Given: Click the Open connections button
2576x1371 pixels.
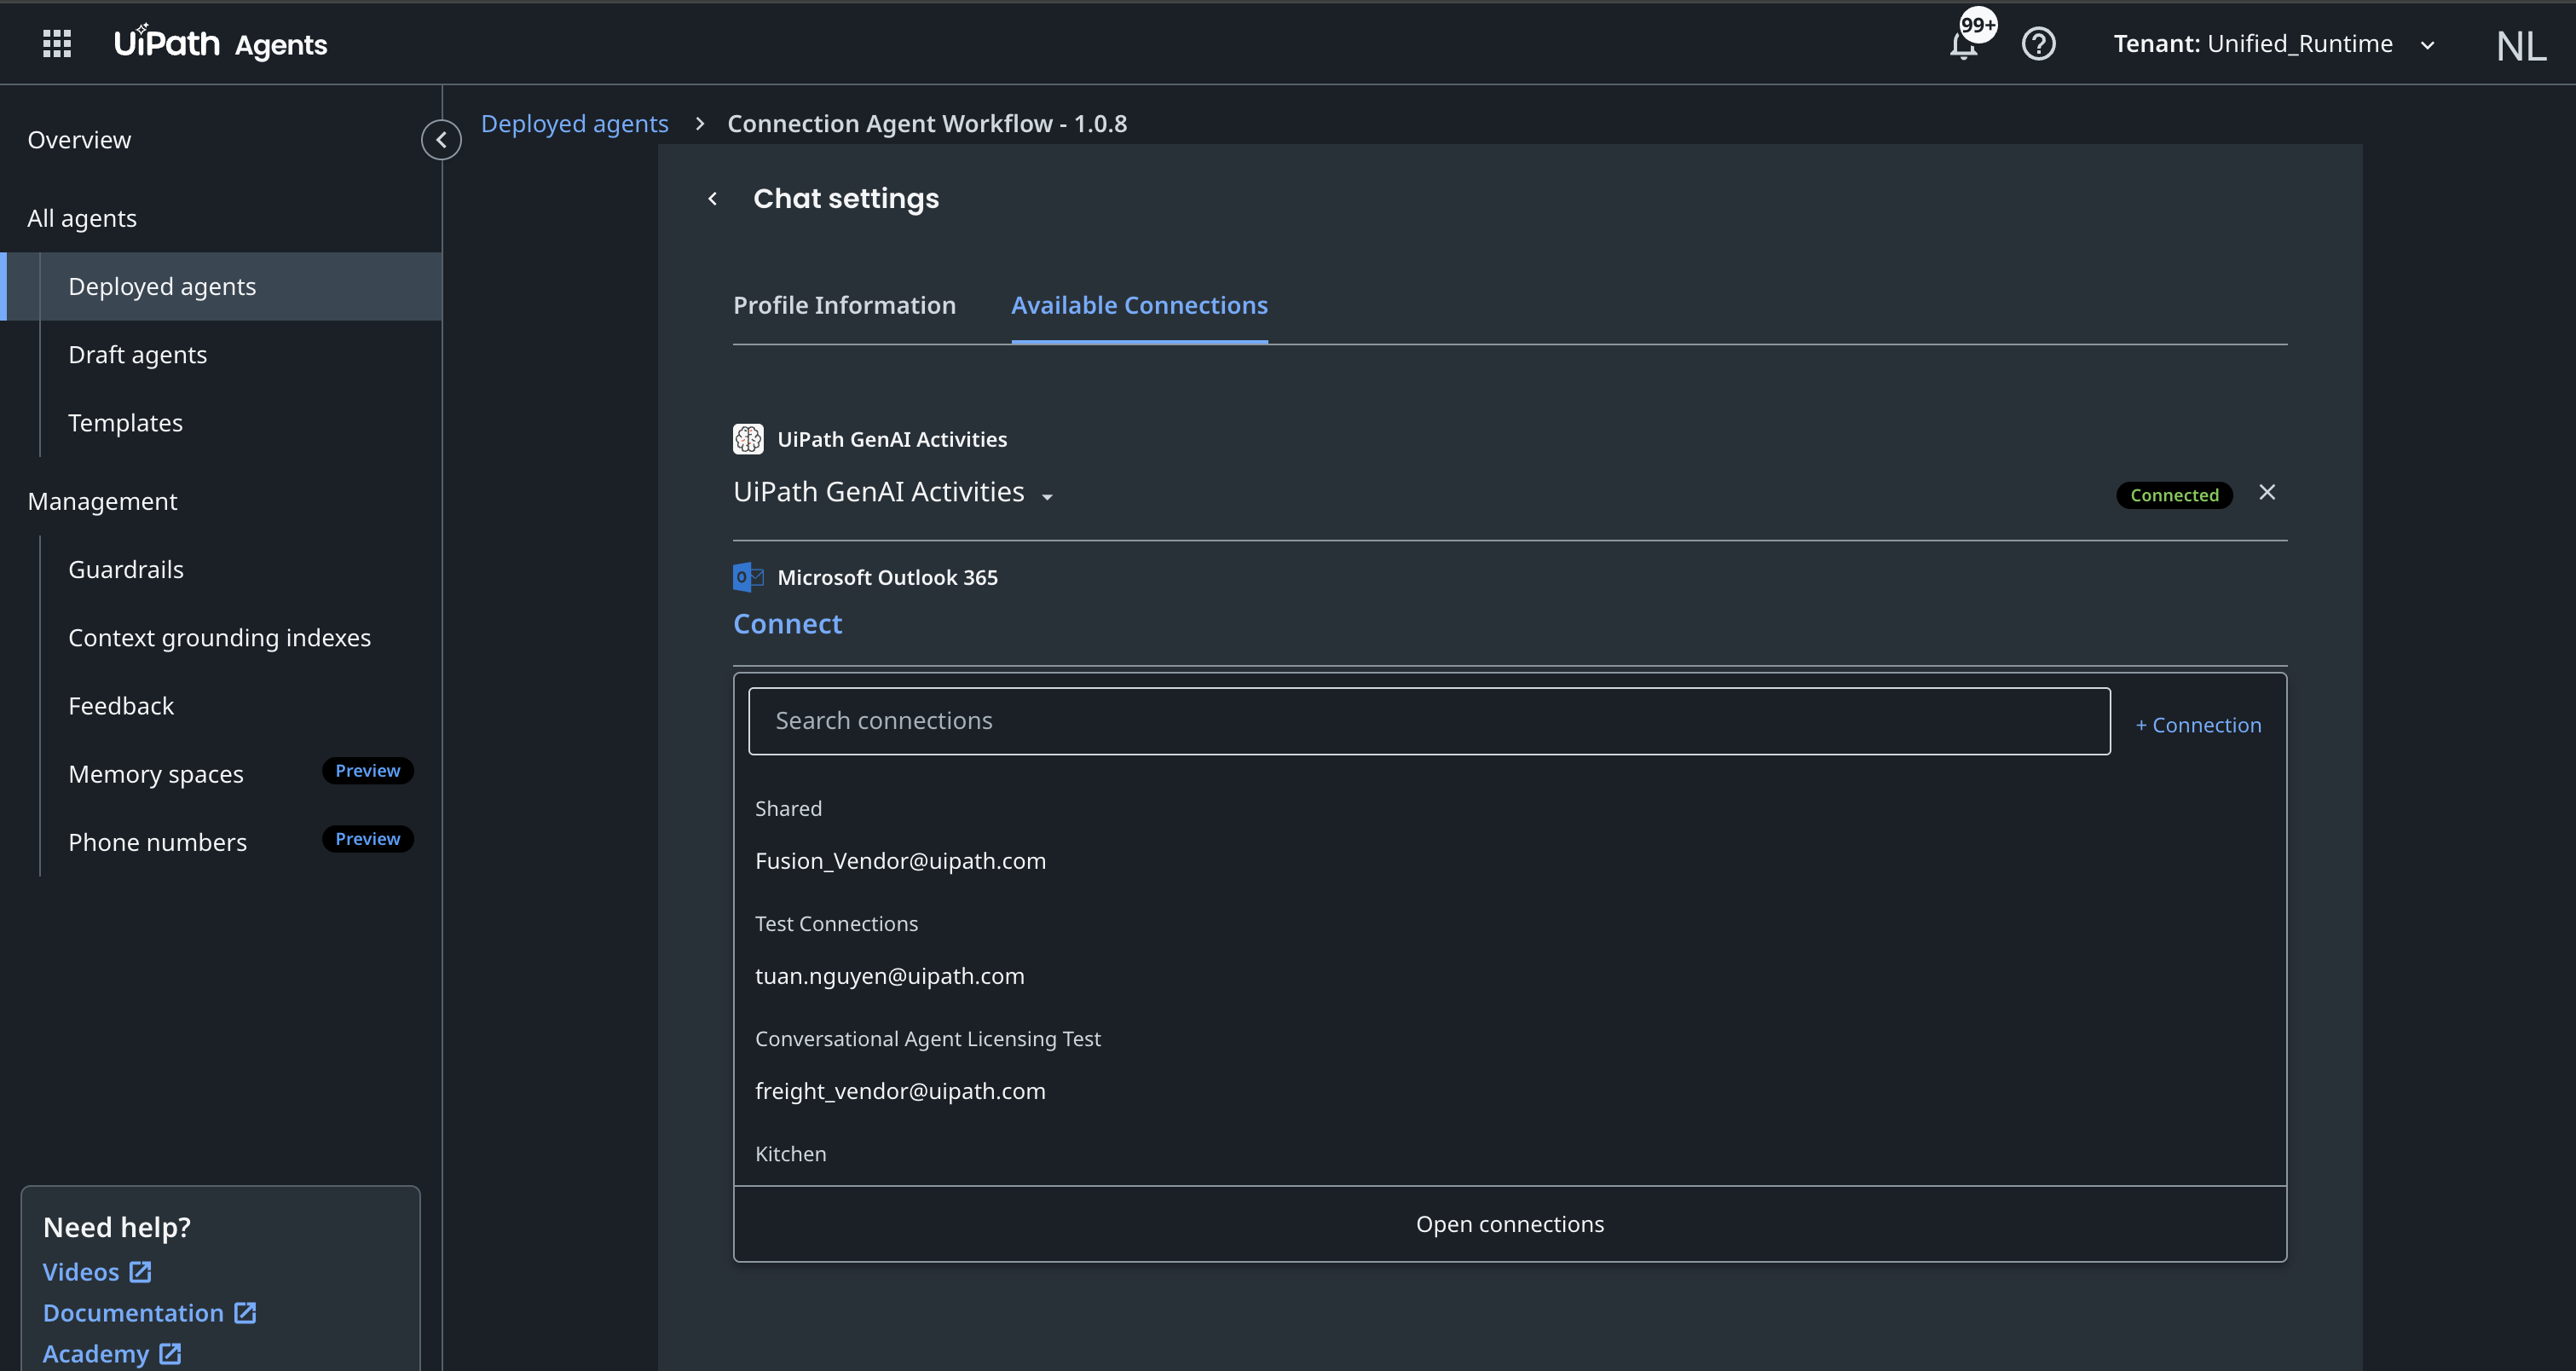Looking at the screenshot, I should coord(1510,1224).
